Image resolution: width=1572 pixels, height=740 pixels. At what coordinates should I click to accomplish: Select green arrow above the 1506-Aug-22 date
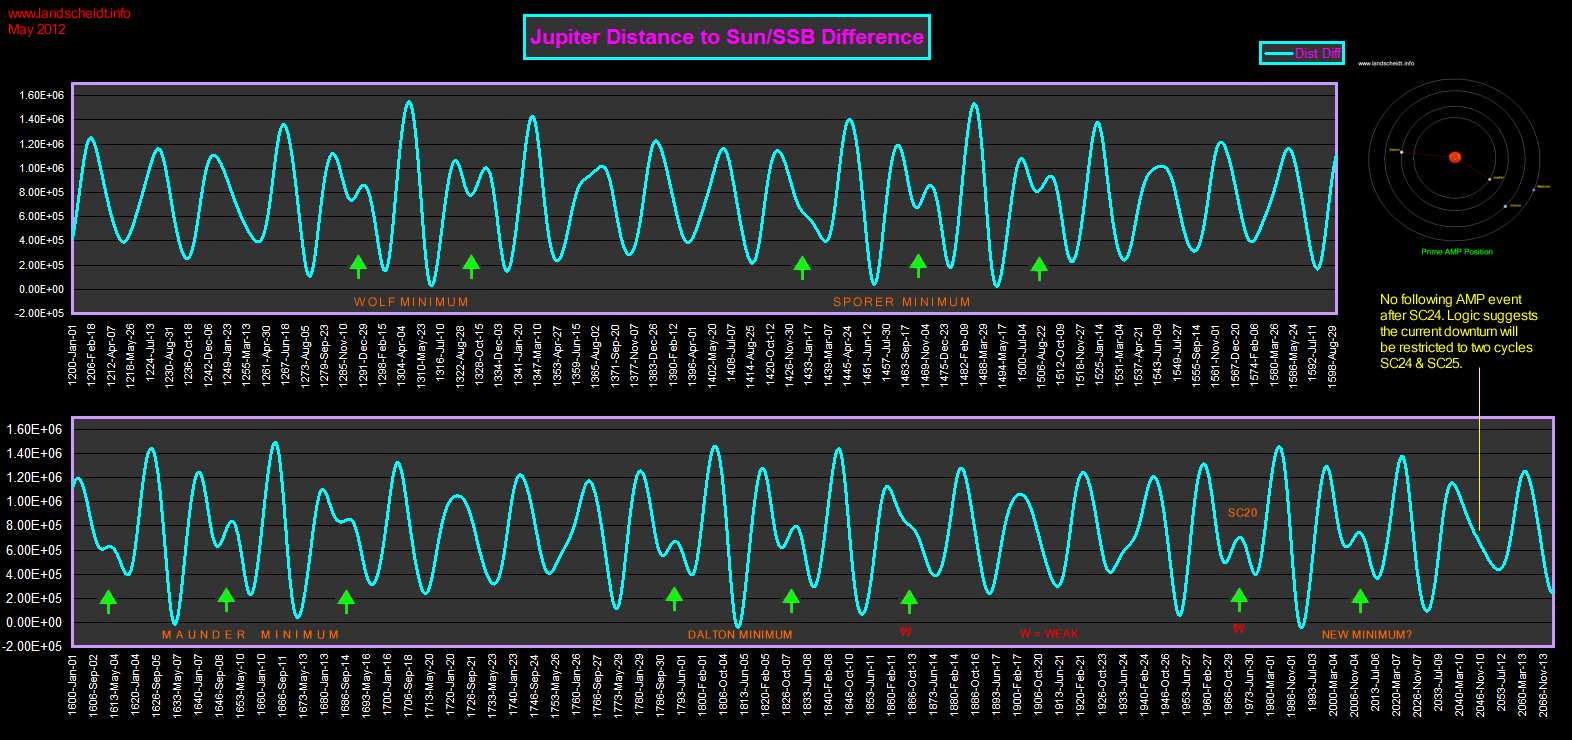coord(1039,269)
